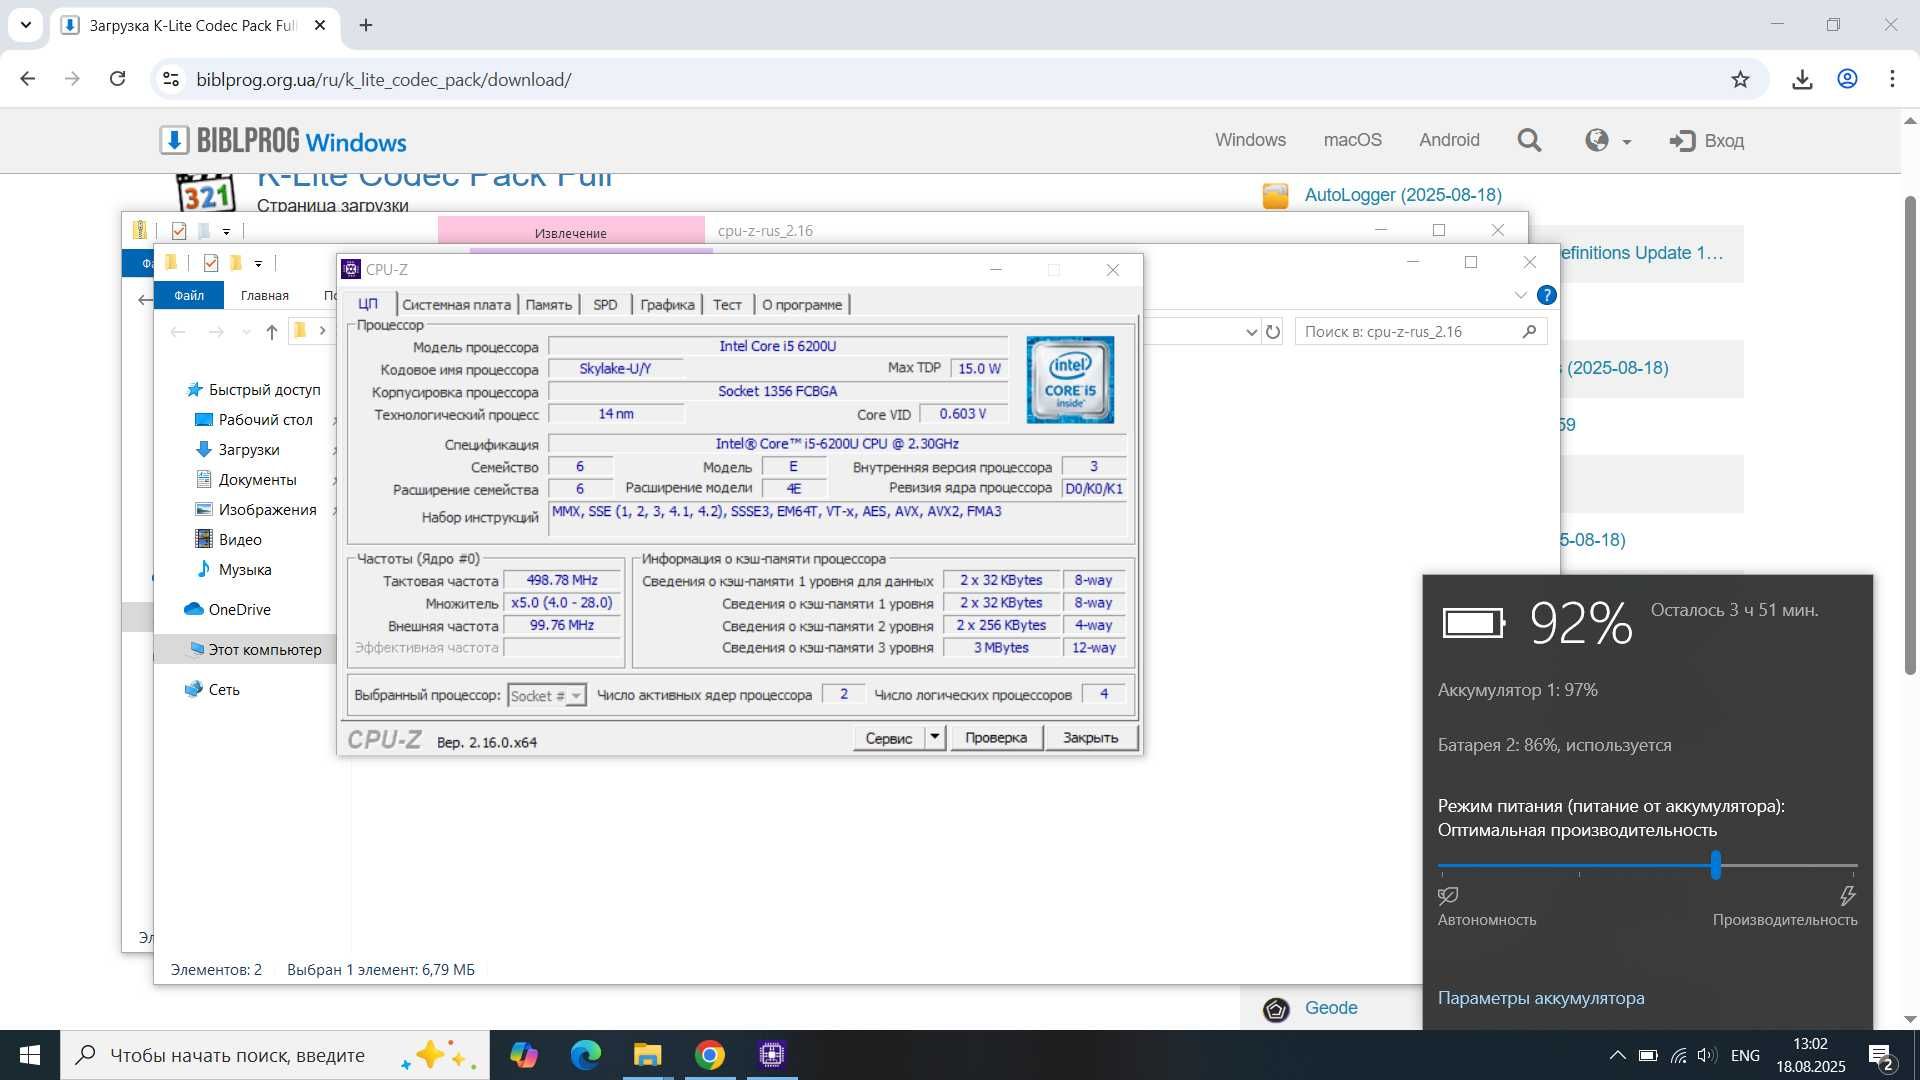Open the network tray icon
Viewport: 1920px width, 1080px height.
pyautogui.click(x=1678, y=1055)
